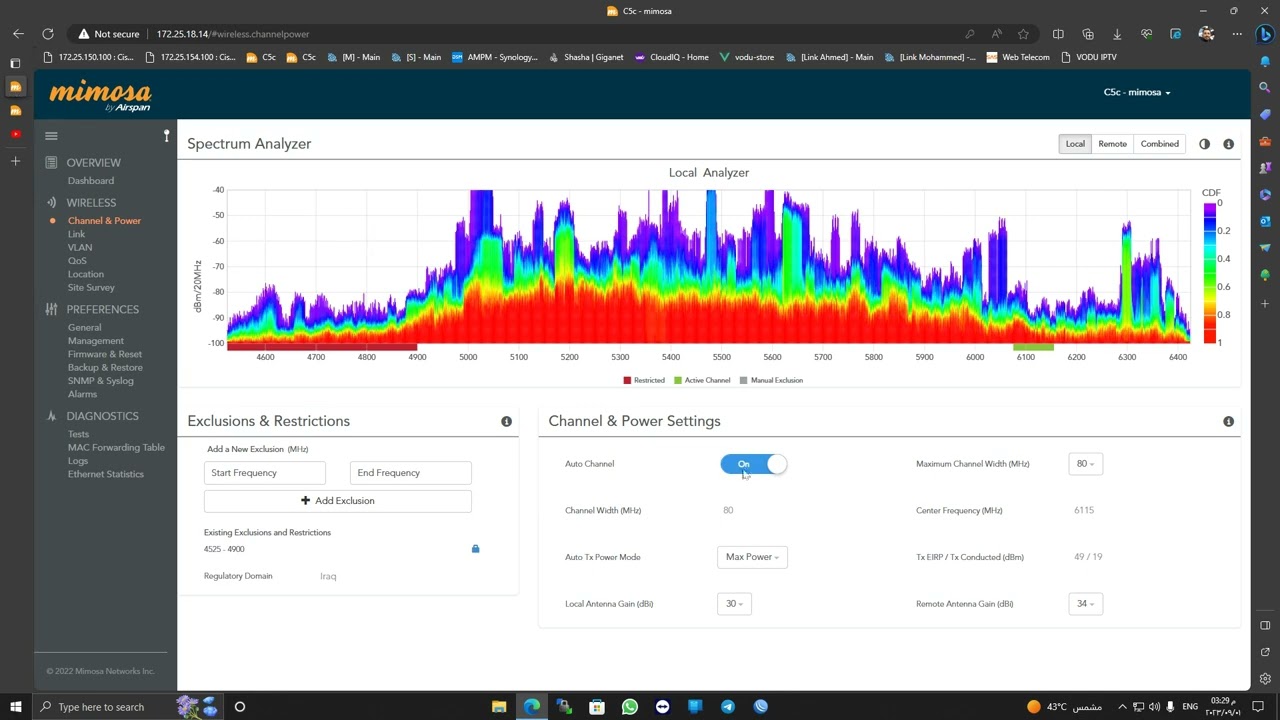
Task: Open VODU IPTV bookmark
Action: pos(1089,57)
